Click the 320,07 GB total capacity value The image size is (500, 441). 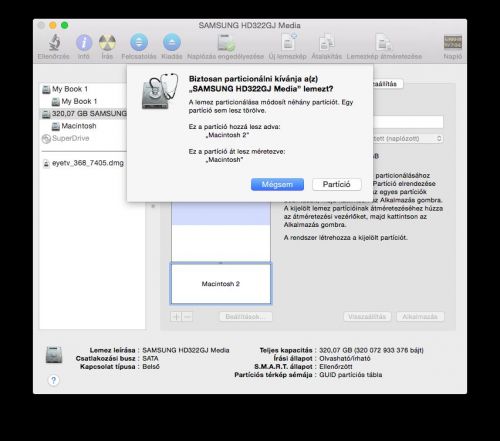(371, 350)
